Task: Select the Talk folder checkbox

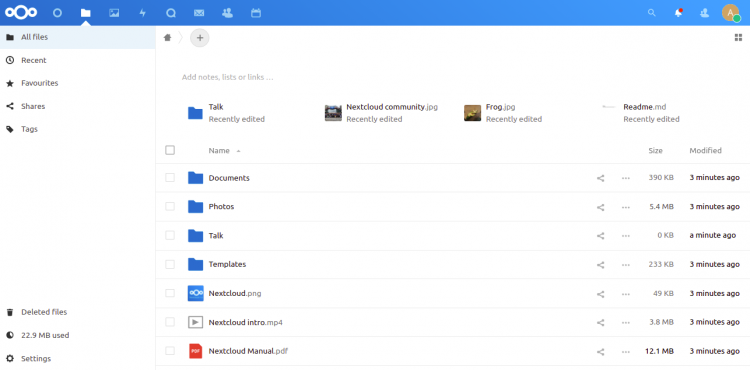Action: pyautogui.click(x=170, y=235)
